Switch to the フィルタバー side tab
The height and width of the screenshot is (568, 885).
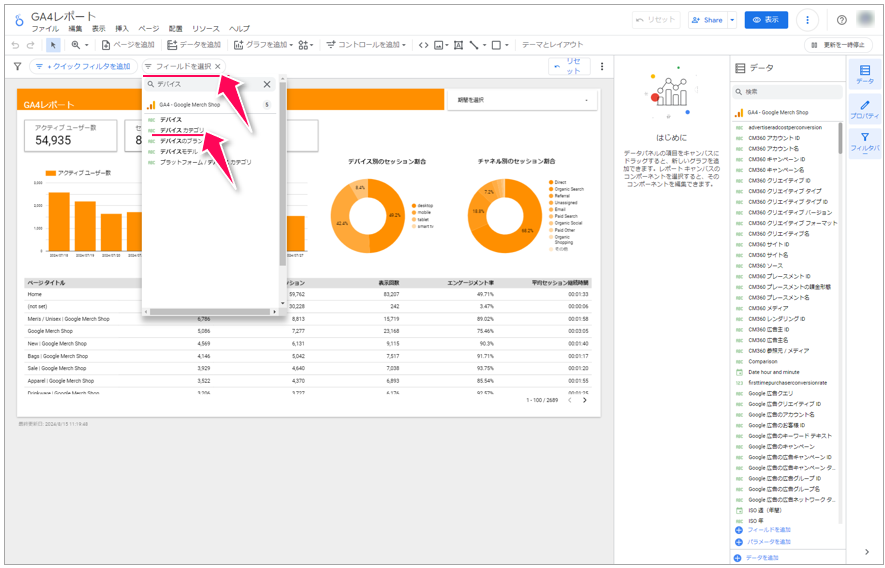pyautogui.click(x=865, y=142)
